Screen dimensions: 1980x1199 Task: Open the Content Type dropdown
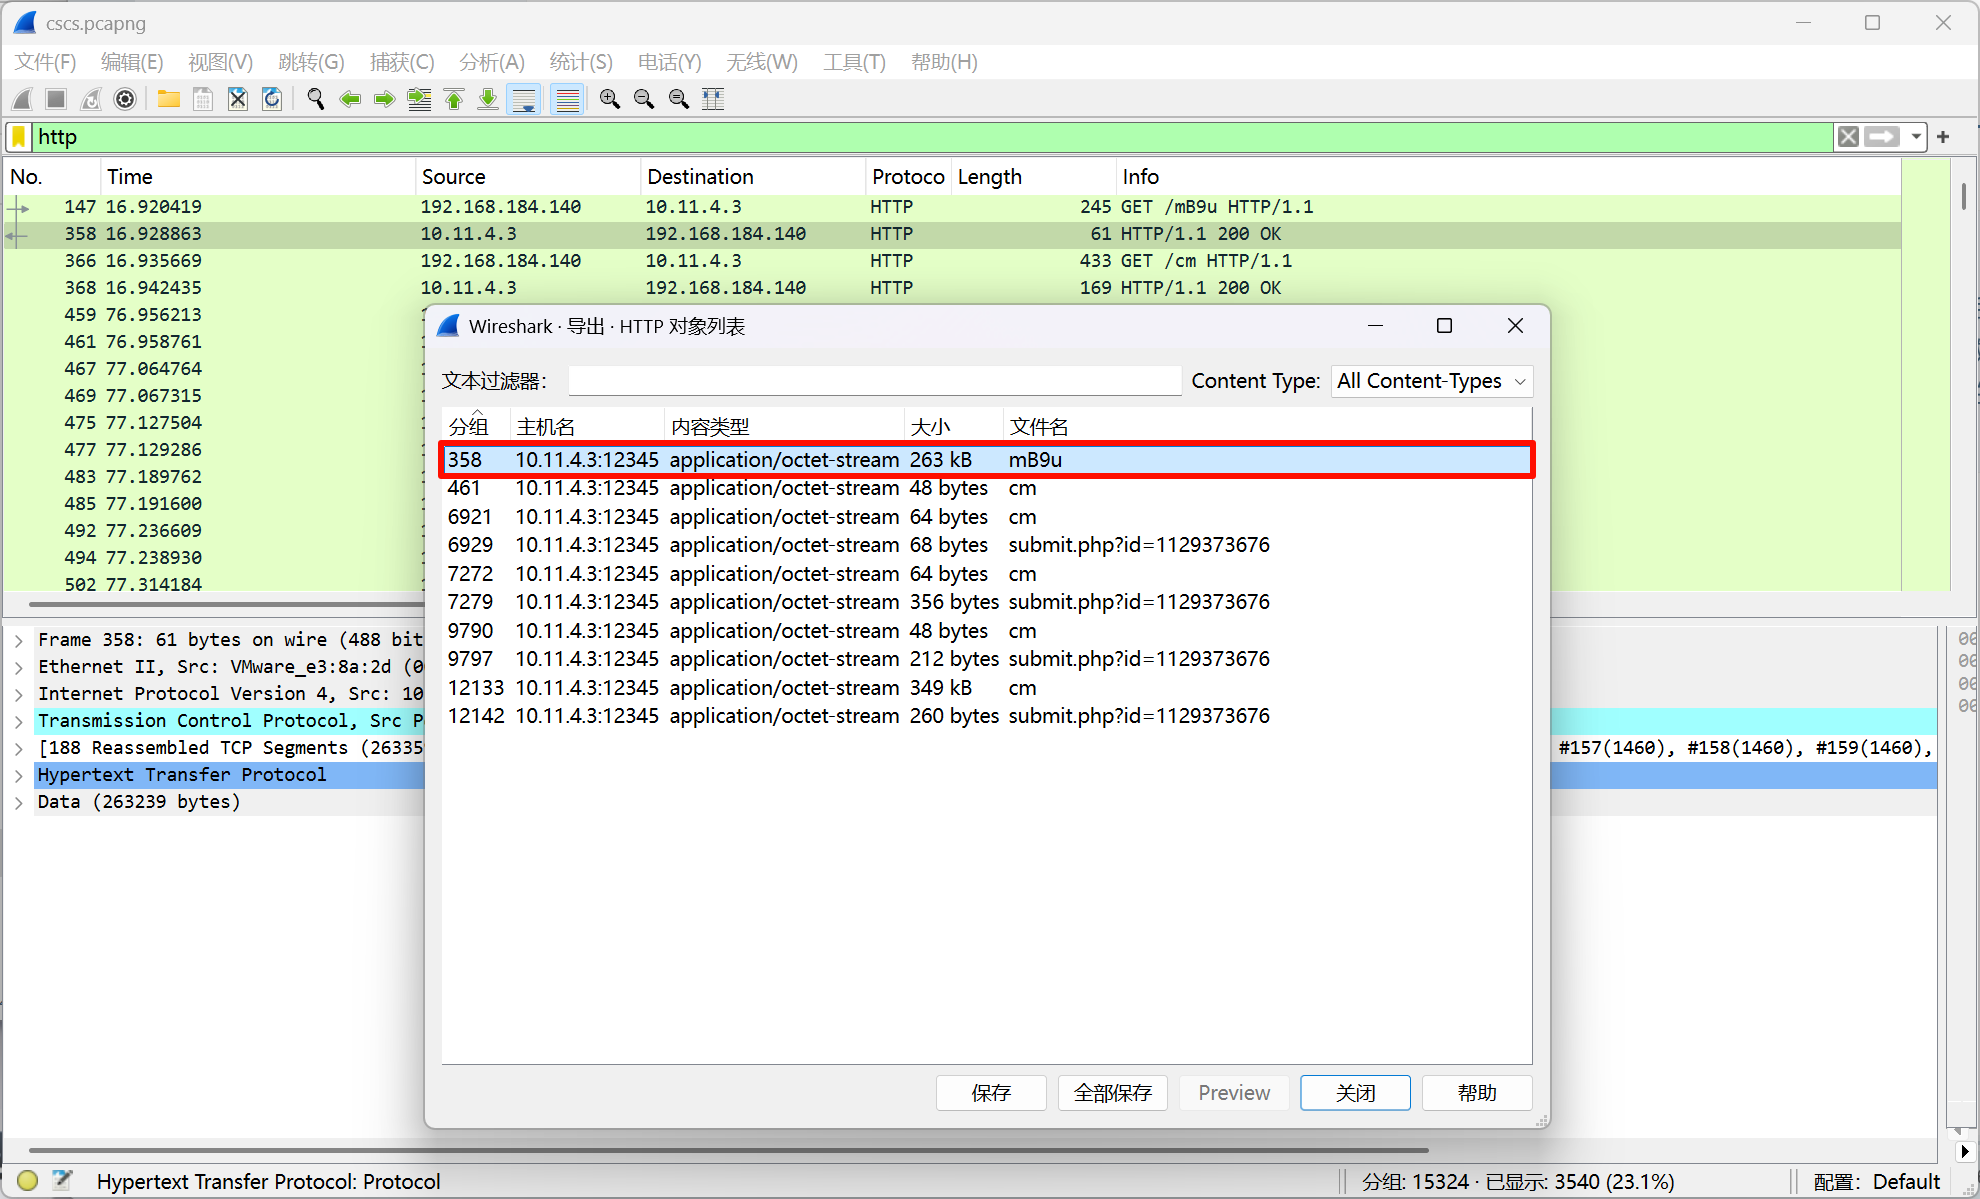pyautogui.click(x=1432, y=381)
